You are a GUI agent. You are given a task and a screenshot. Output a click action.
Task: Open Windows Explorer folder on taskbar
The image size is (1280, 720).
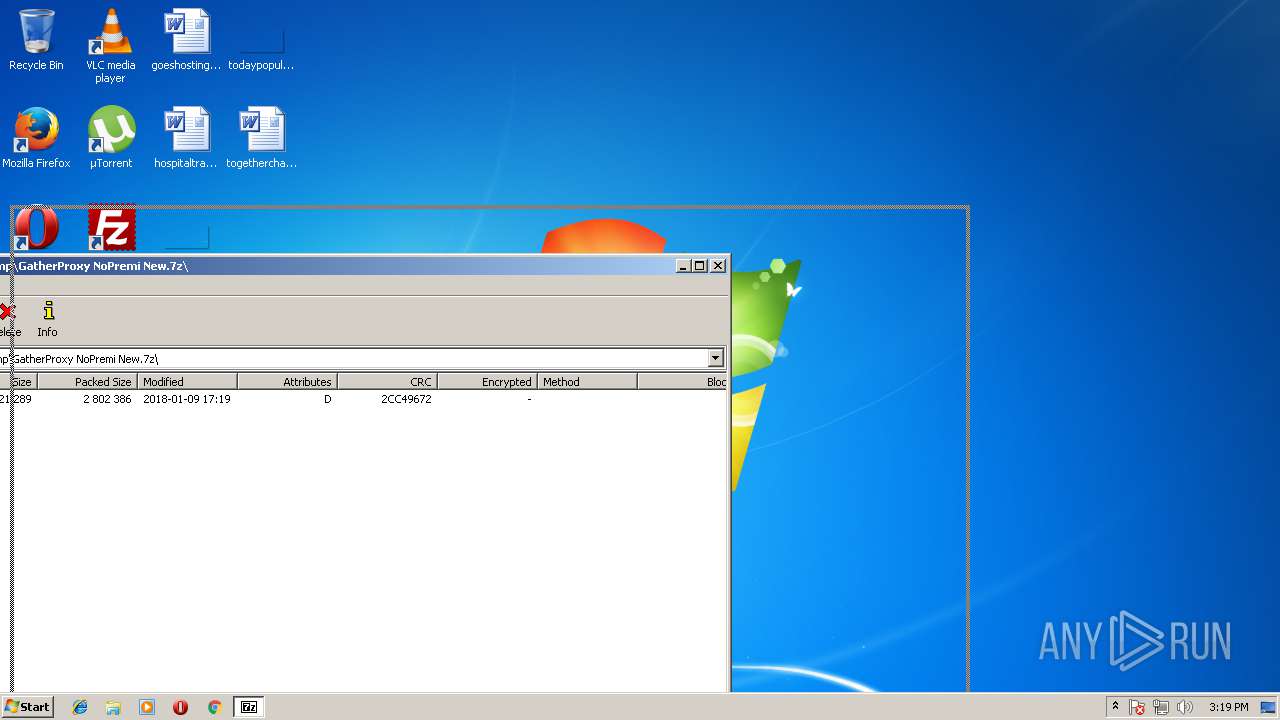tap(113, 707)
